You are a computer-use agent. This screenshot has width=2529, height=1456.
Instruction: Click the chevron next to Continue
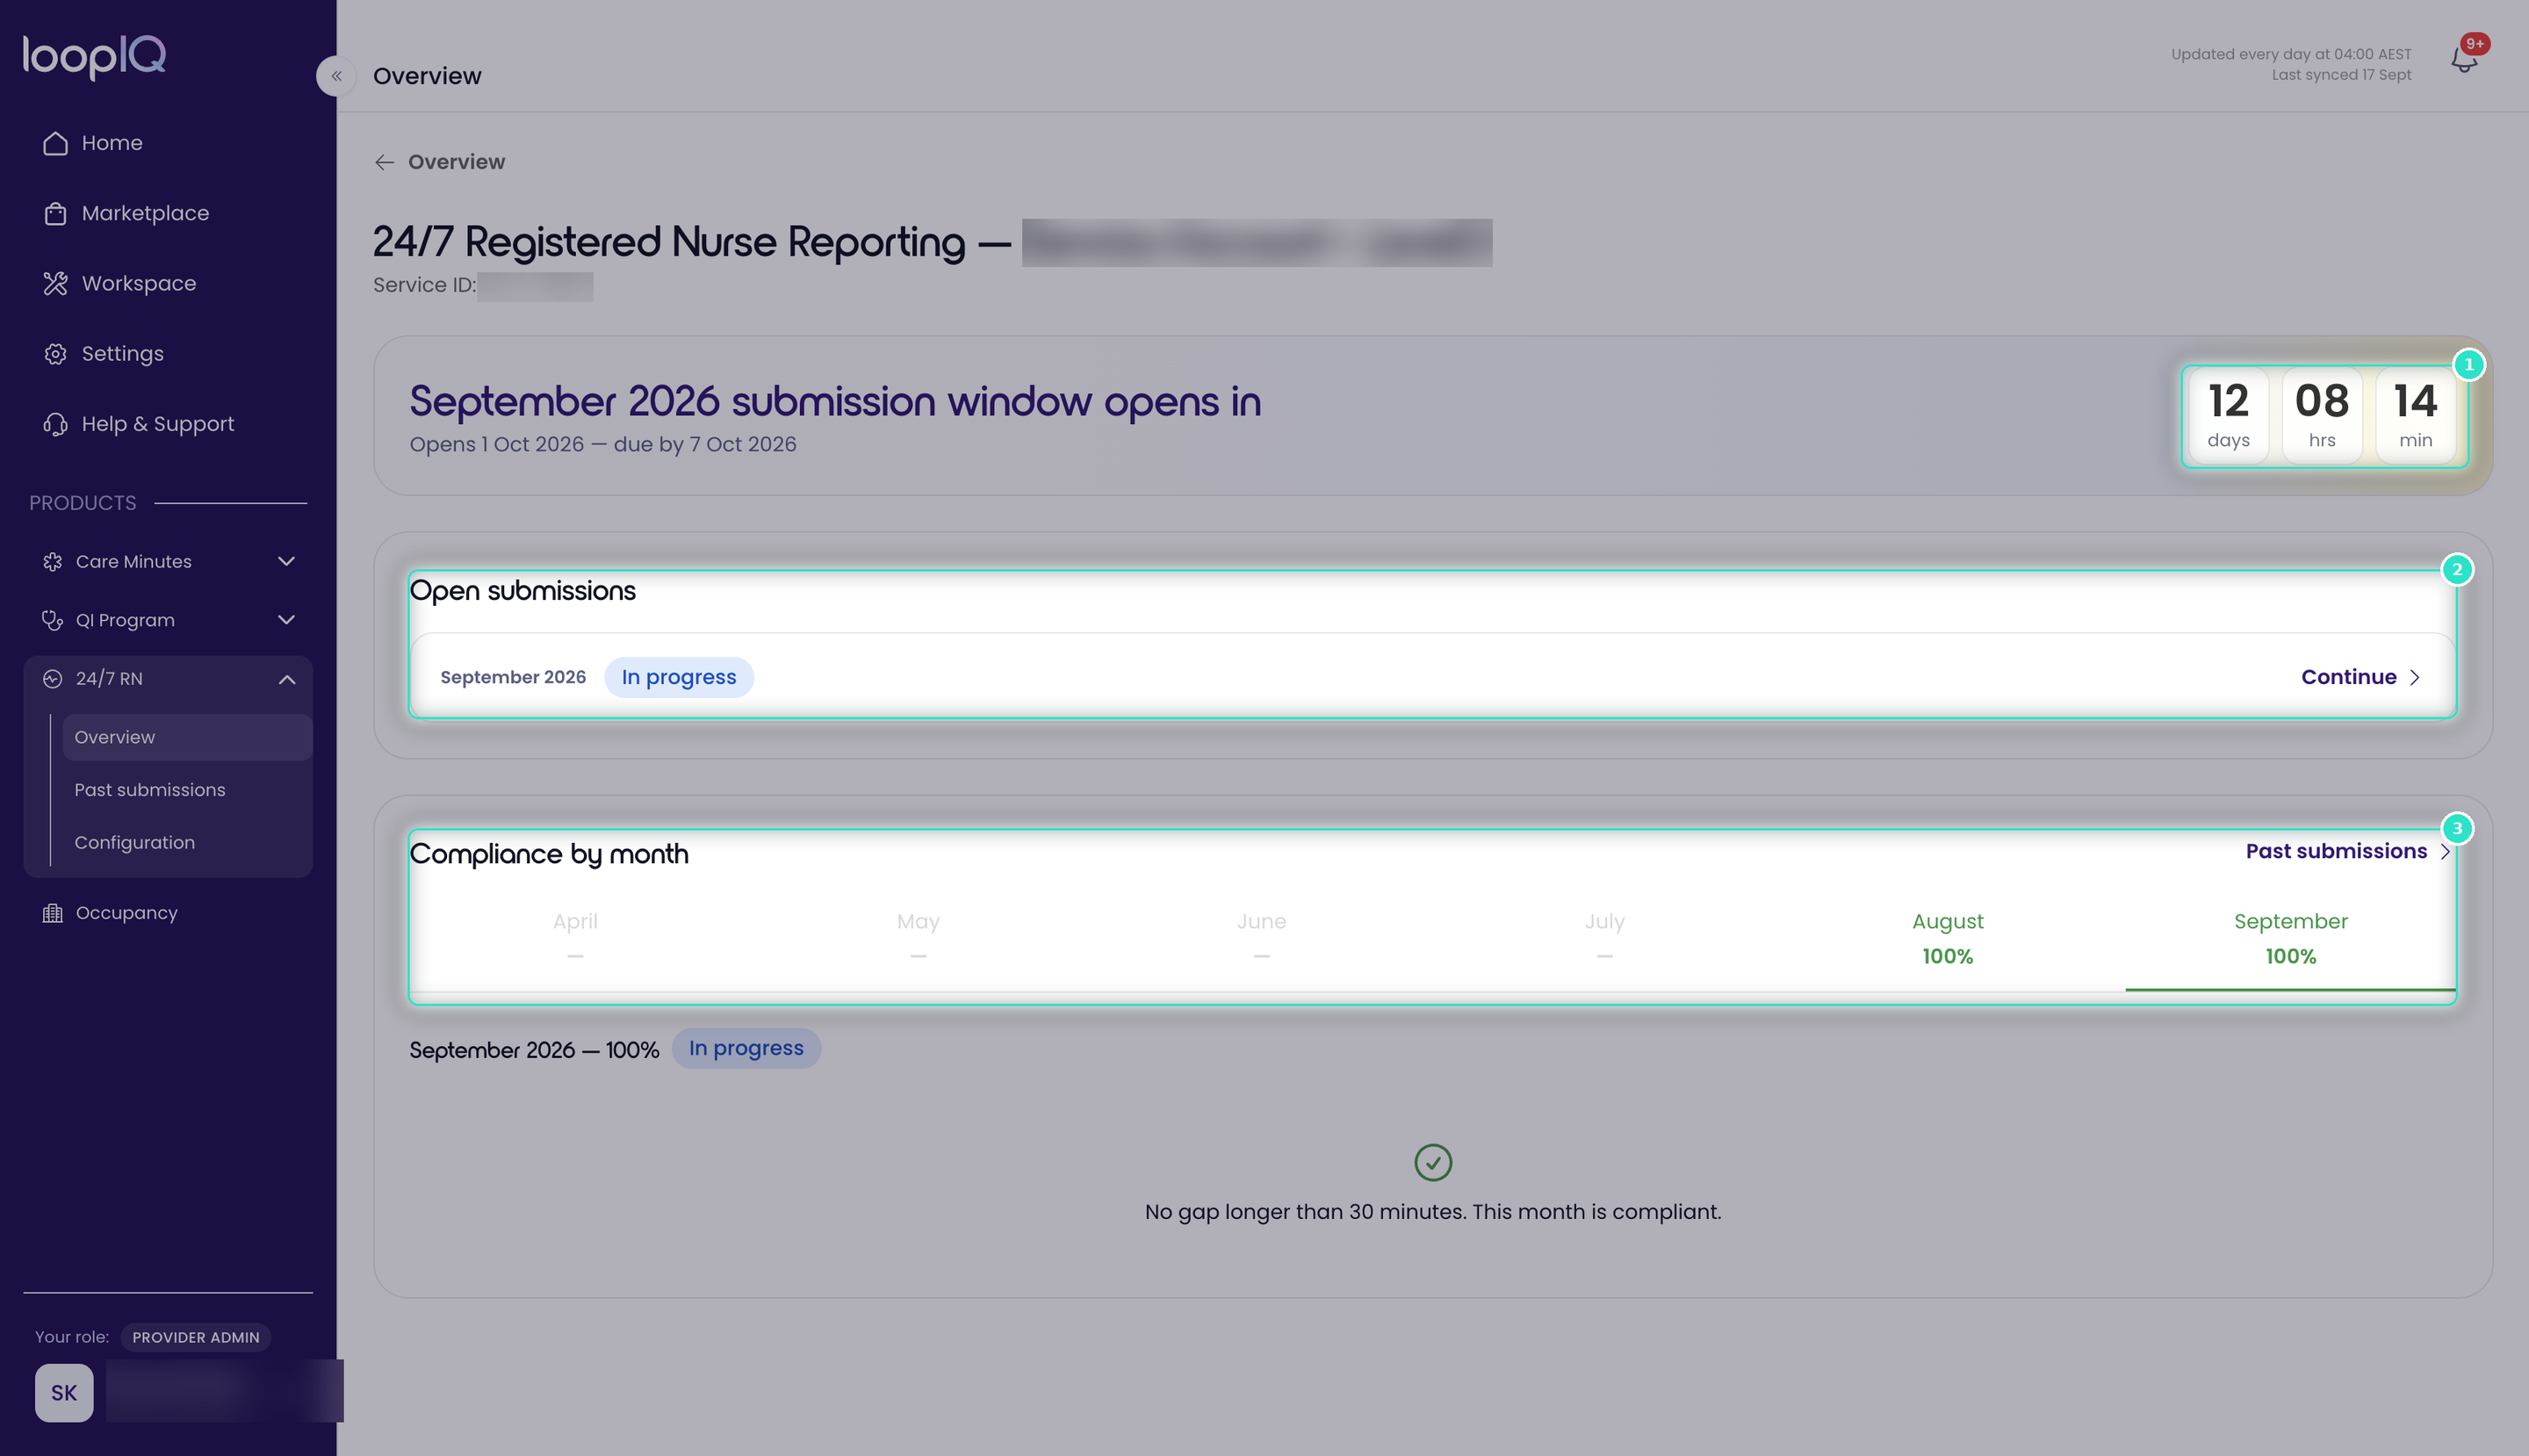pyautogui.click(x=2415, y=677)
